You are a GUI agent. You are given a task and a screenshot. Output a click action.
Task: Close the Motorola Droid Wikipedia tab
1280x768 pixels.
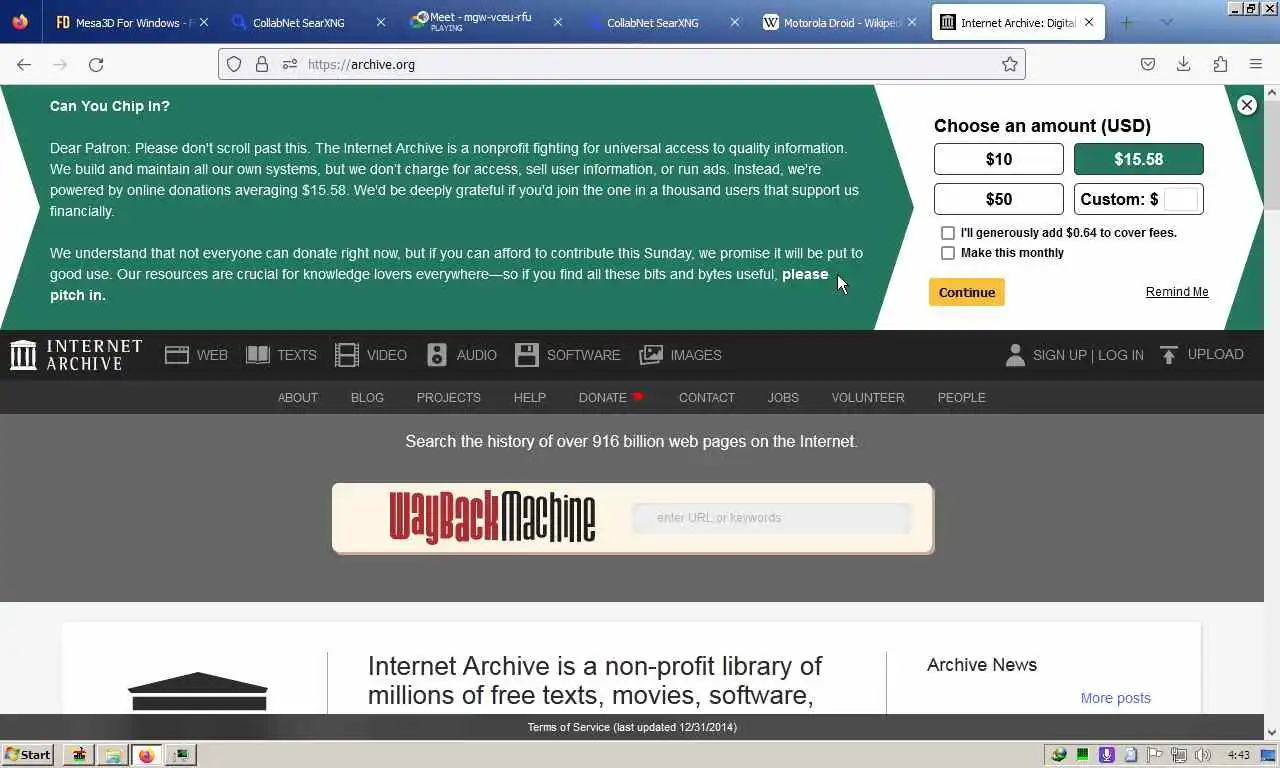coord(911,22)
